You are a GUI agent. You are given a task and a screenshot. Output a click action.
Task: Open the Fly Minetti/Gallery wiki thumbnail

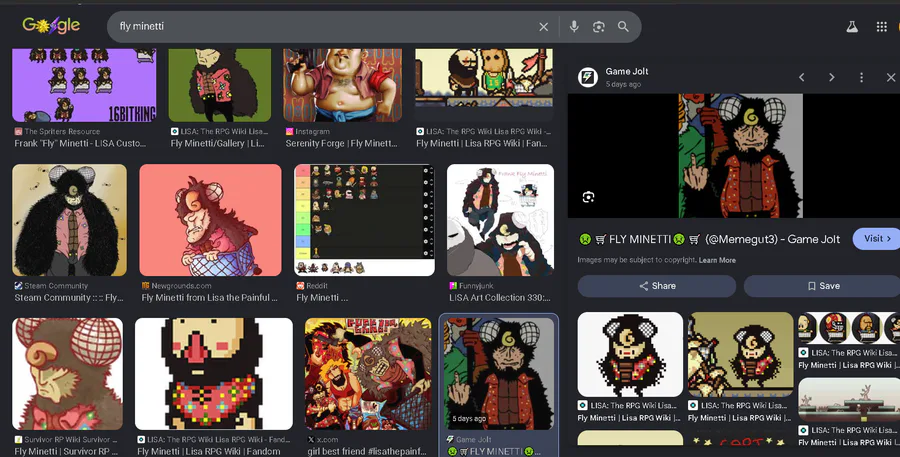220,86
